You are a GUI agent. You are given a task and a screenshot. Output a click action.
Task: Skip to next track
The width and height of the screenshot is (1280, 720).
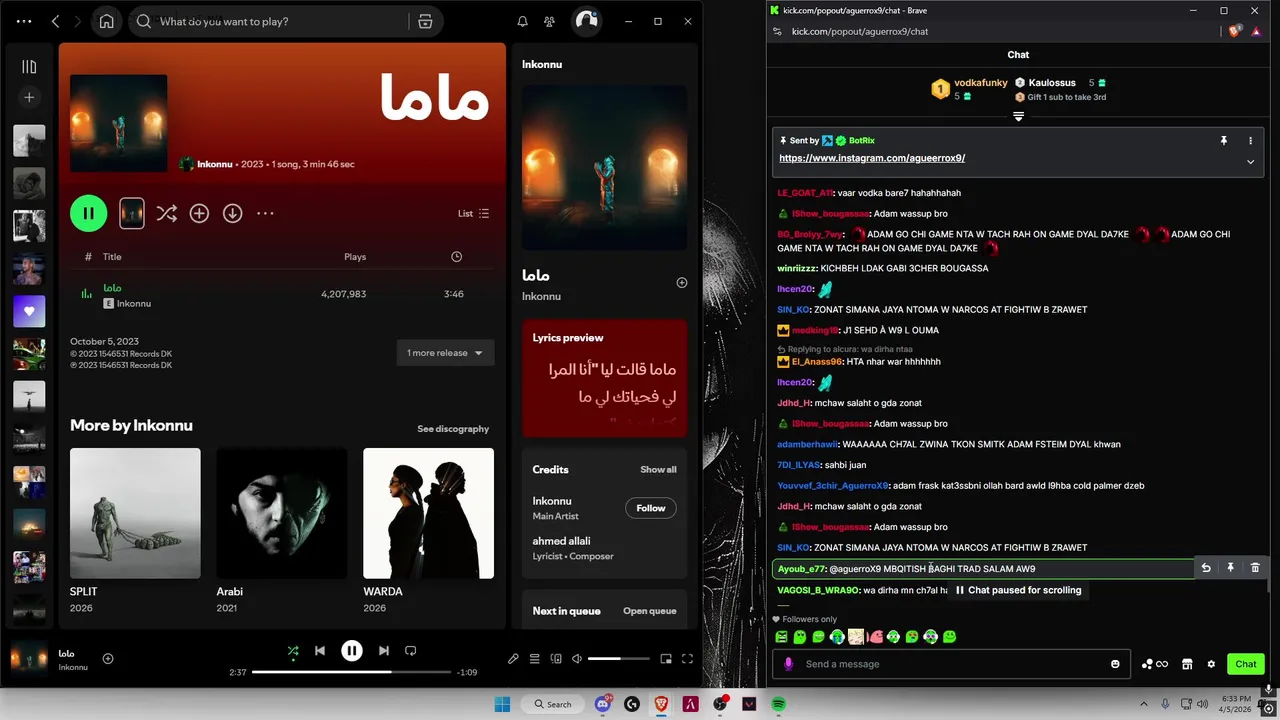click(384, 651)
